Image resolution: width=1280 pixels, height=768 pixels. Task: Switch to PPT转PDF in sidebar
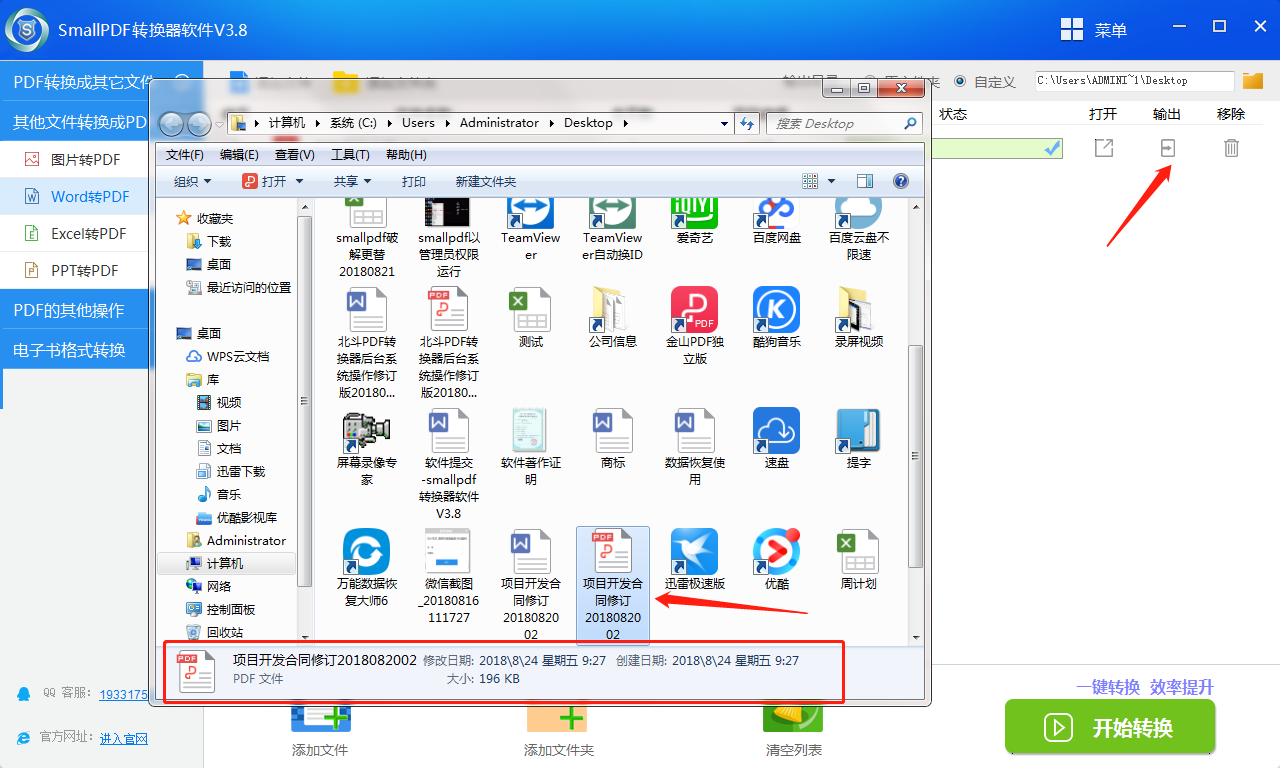tap(74, 270)
